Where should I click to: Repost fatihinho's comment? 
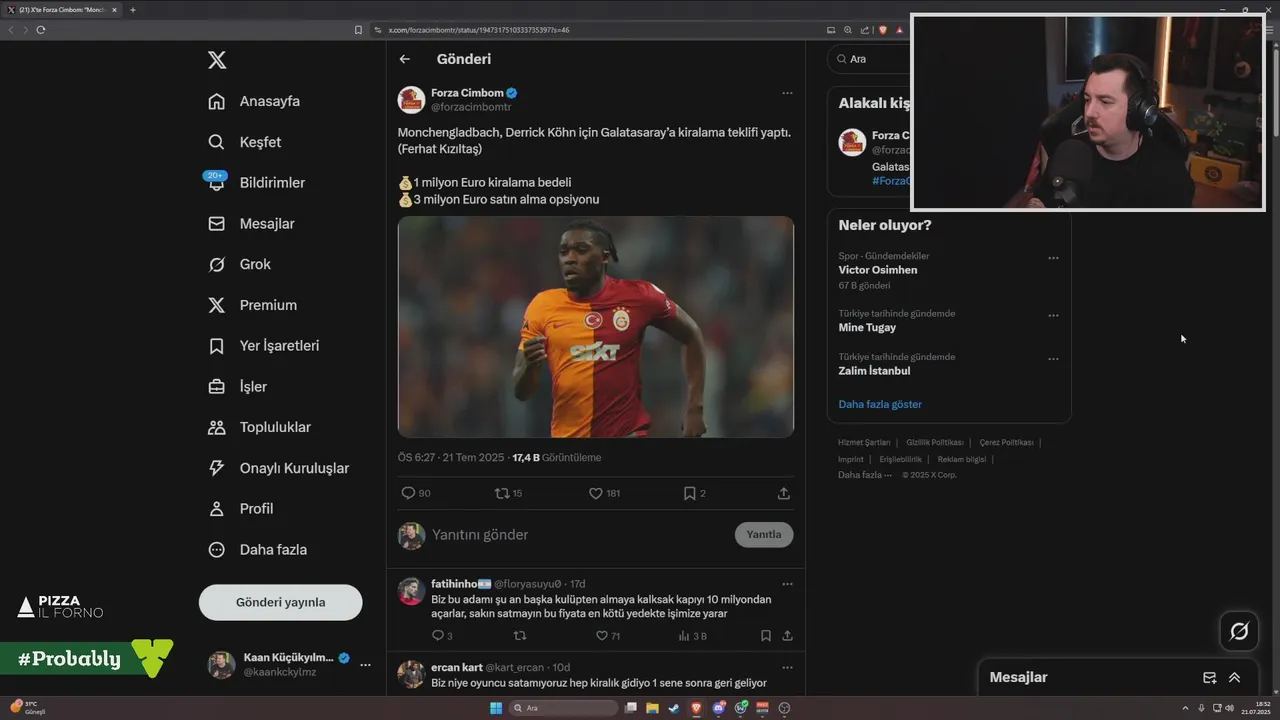tap(519, 636)
